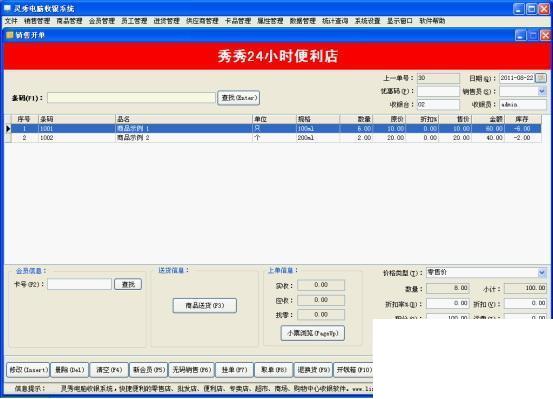Click the 新会员(F5) button
The height and width of the screenshot is (399, 553).
click(148, 370)
